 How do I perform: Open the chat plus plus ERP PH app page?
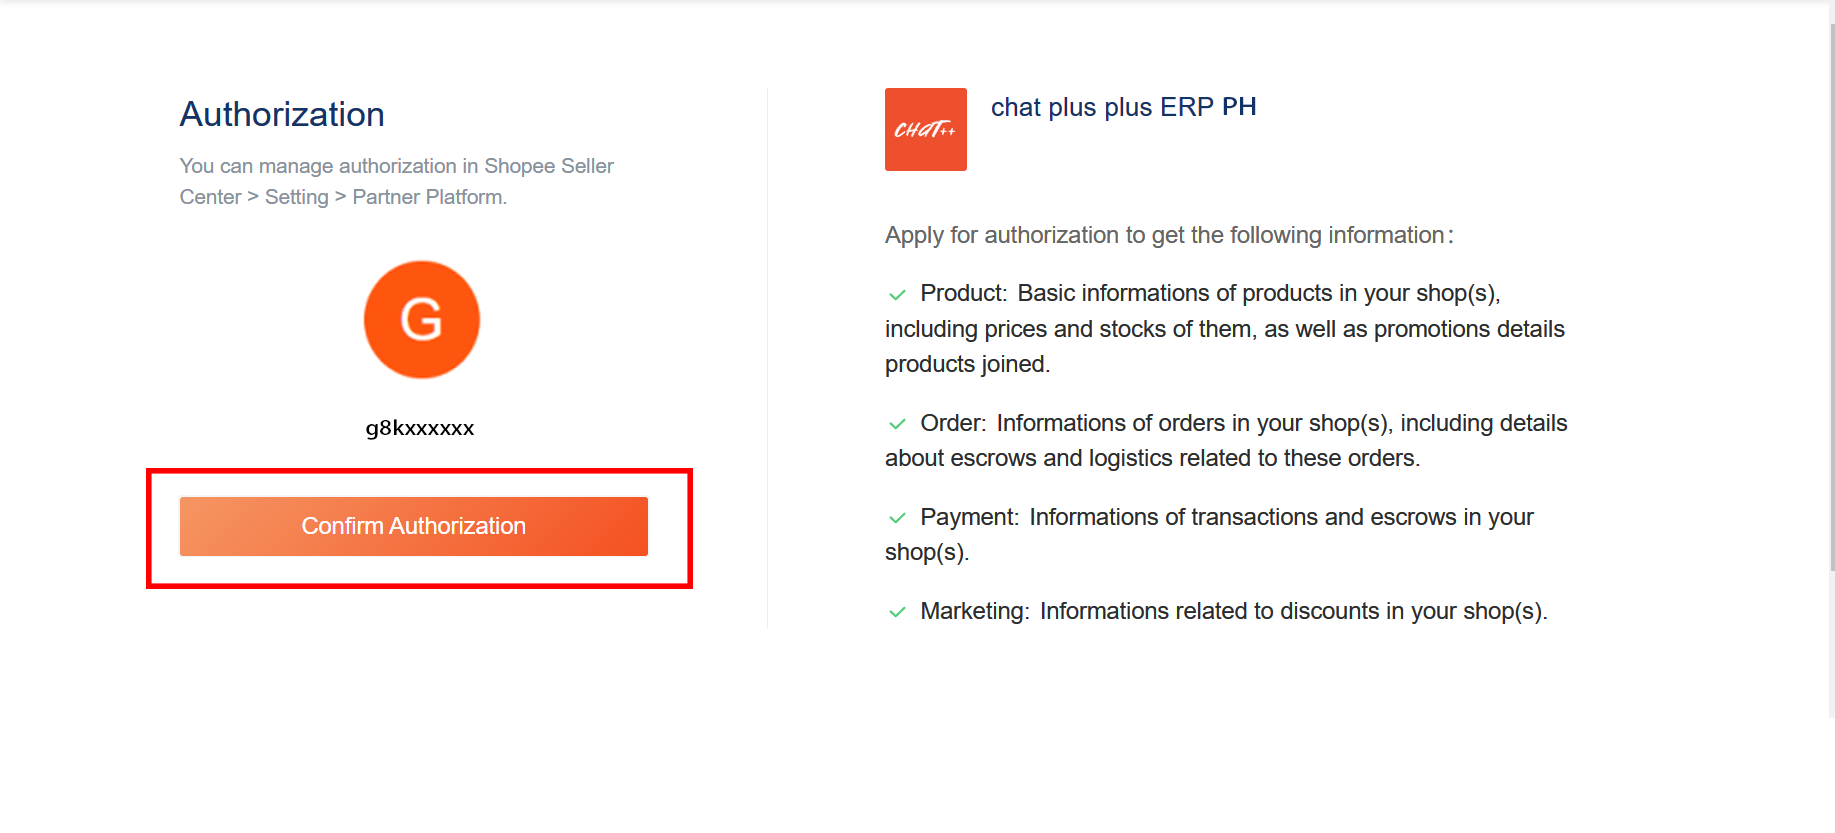pos(1124,107)
